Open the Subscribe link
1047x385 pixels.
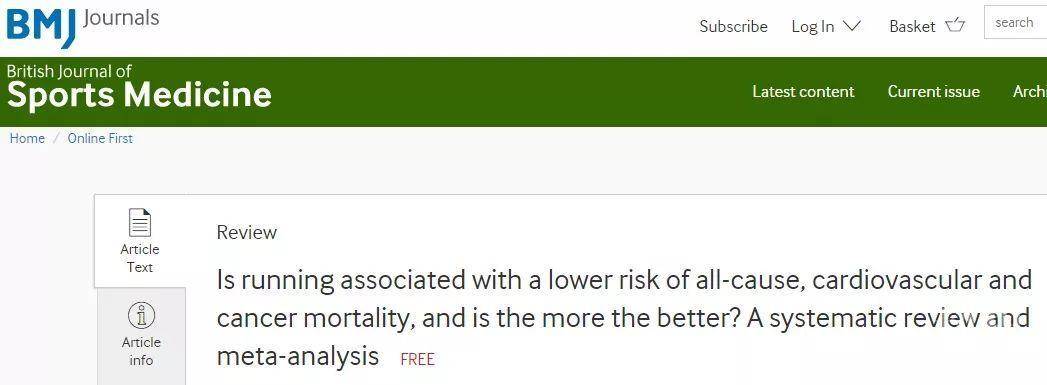tap(733, 27)
